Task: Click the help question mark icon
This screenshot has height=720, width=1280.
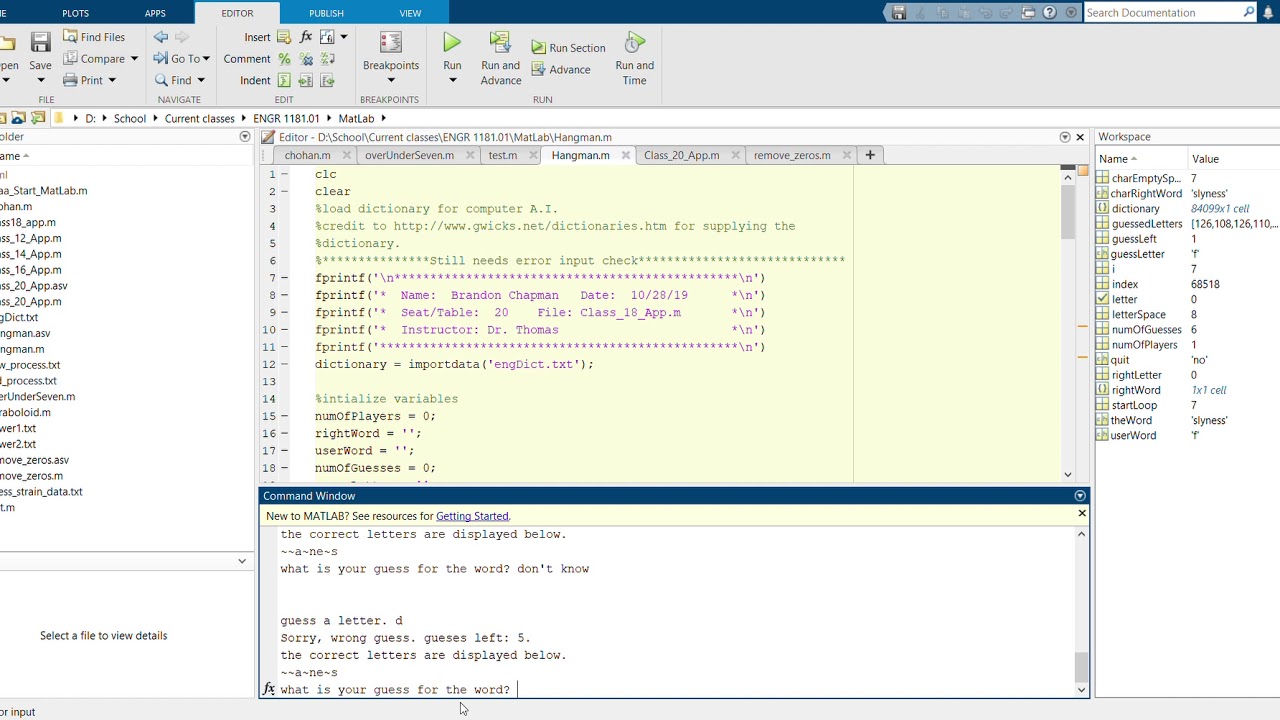Action: 1049,13
